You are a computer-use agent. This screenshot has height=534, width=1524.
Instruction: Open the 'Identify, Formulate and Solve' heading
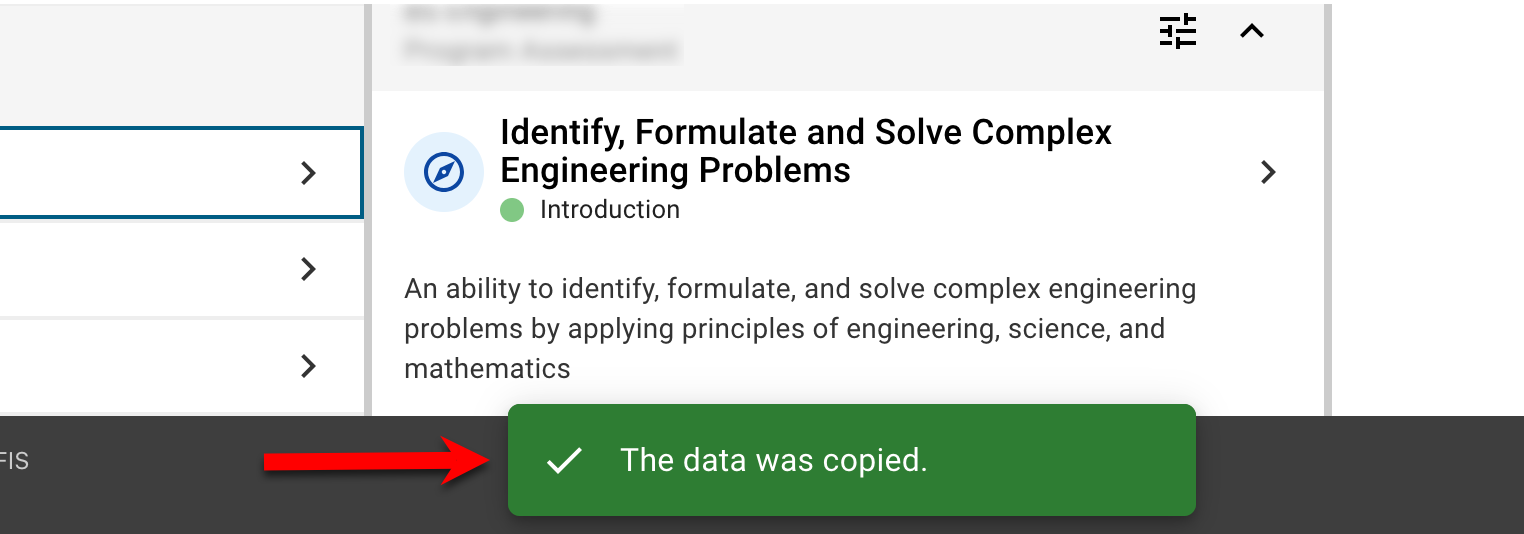pyautogui.click(x=805, y=151)
